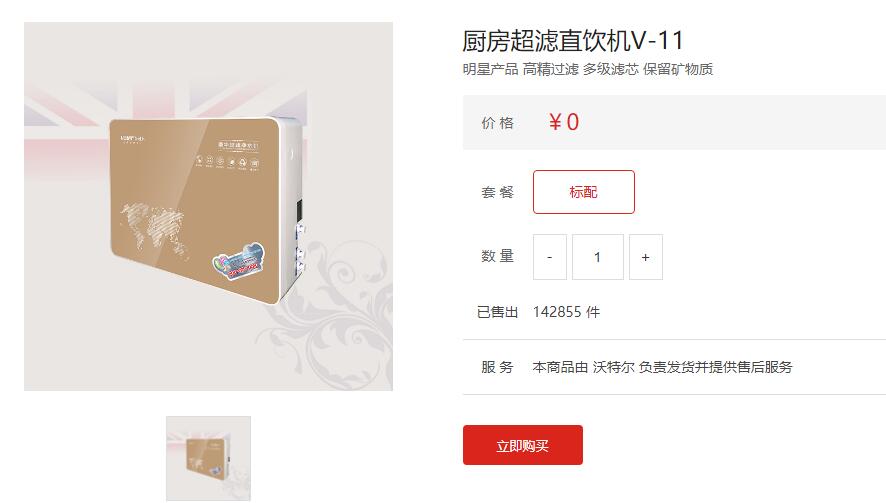This screenshot has width=886, height=503.
Task: Click the sold count 142855 件
Action: pyautogui.click(x=566, y=312)
